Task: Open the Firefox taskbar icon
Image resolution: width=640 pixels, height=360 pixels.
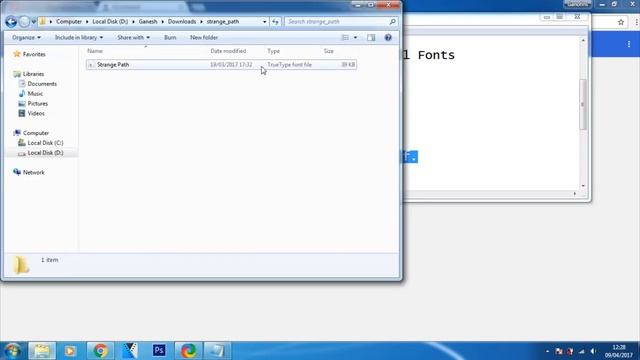Action: click(x=188, y=351)
